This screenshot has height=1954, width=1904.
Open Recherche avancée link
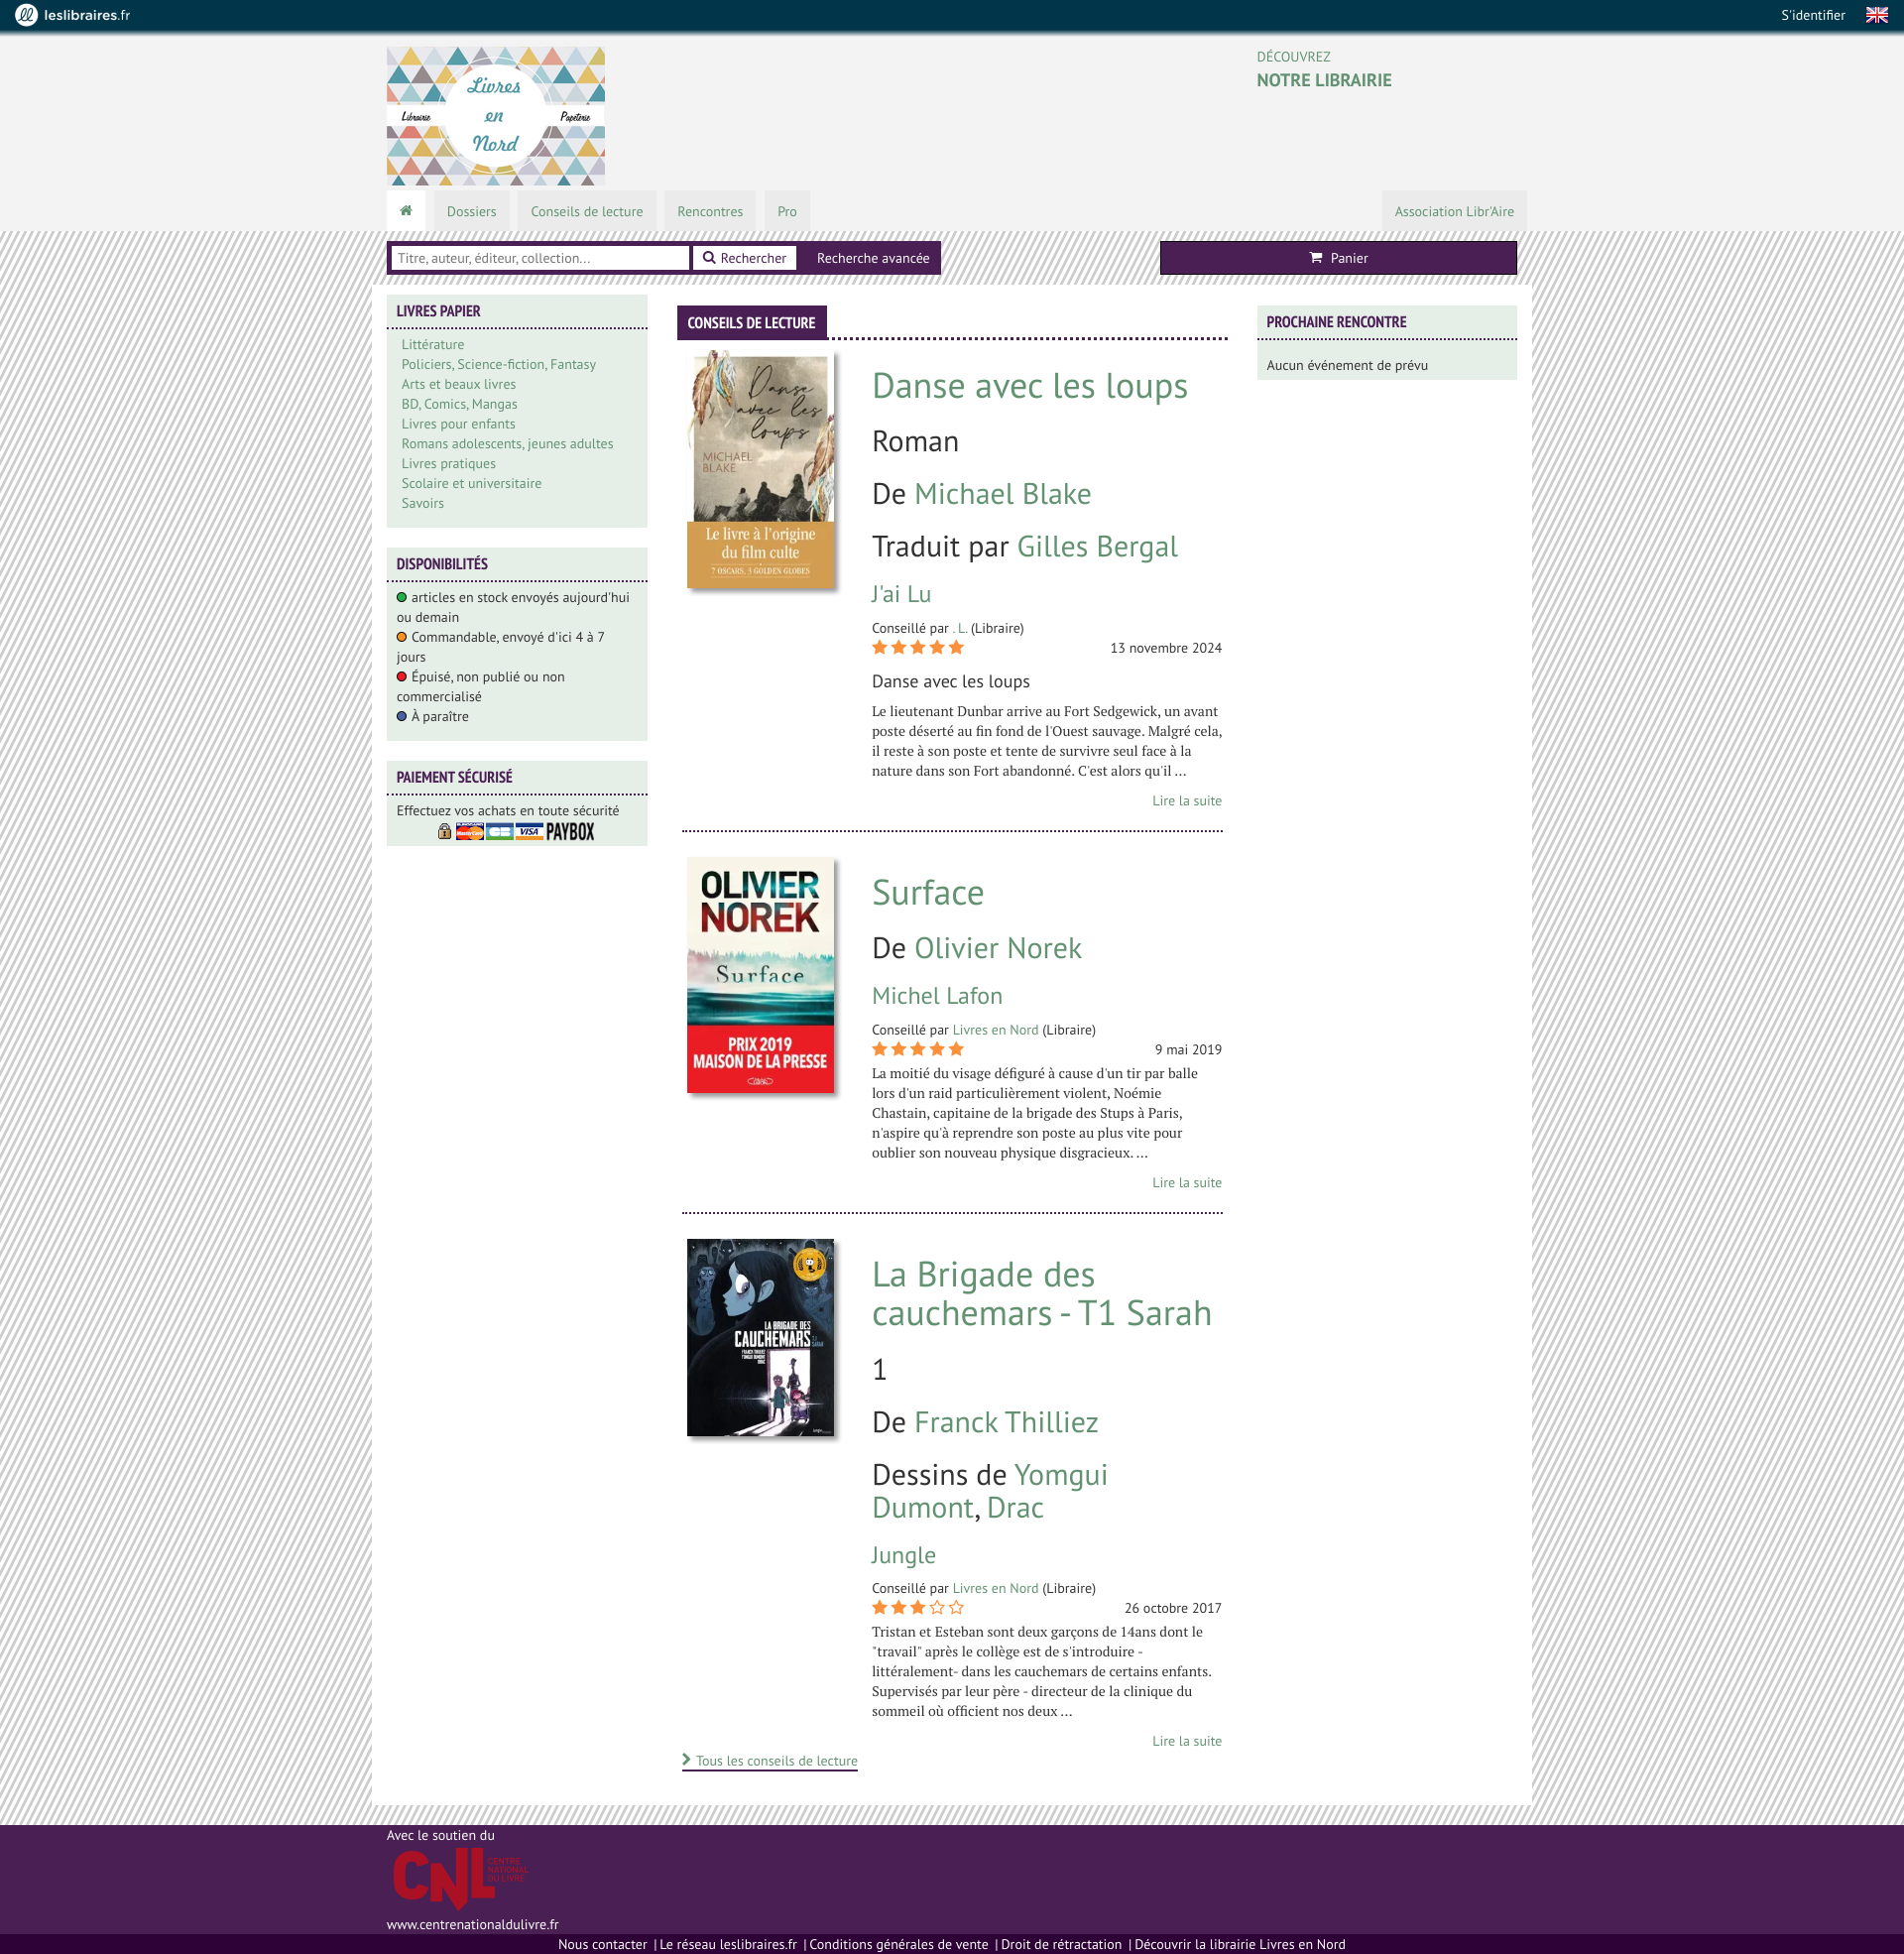[x=873, y=258]
